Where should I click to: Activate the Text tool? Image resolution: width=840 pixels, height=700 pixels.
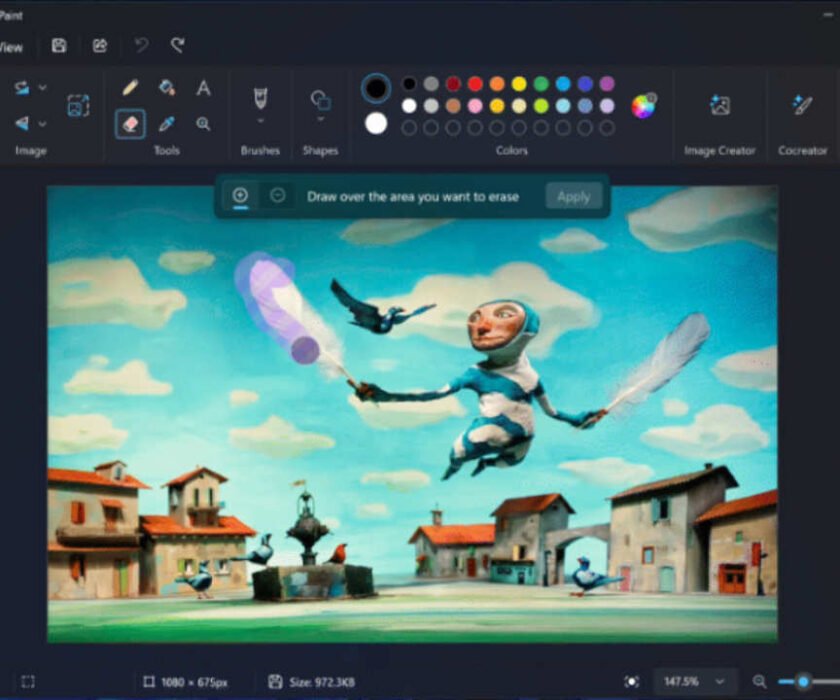click(204, 88)
